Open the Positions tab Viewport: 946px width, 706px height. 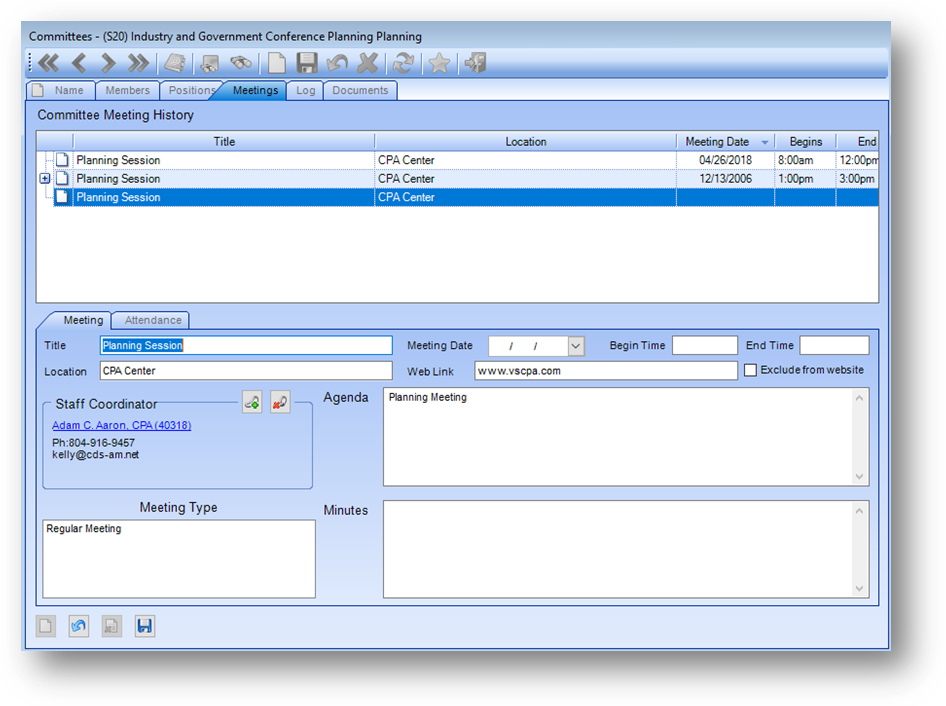[x=191, y=91]
